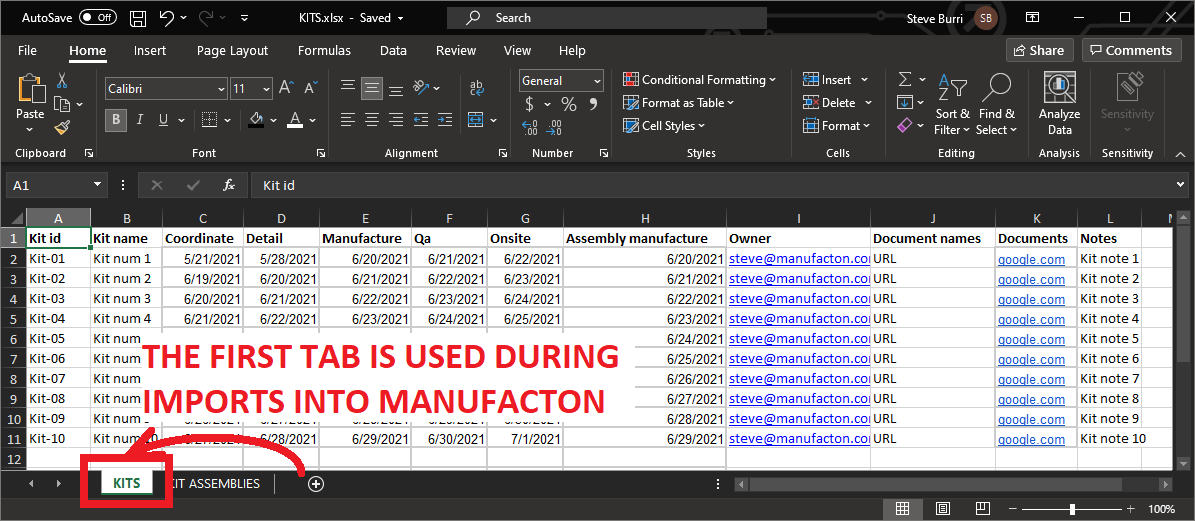Click the Share button

pyautogui.click(x=1039, y=50)
